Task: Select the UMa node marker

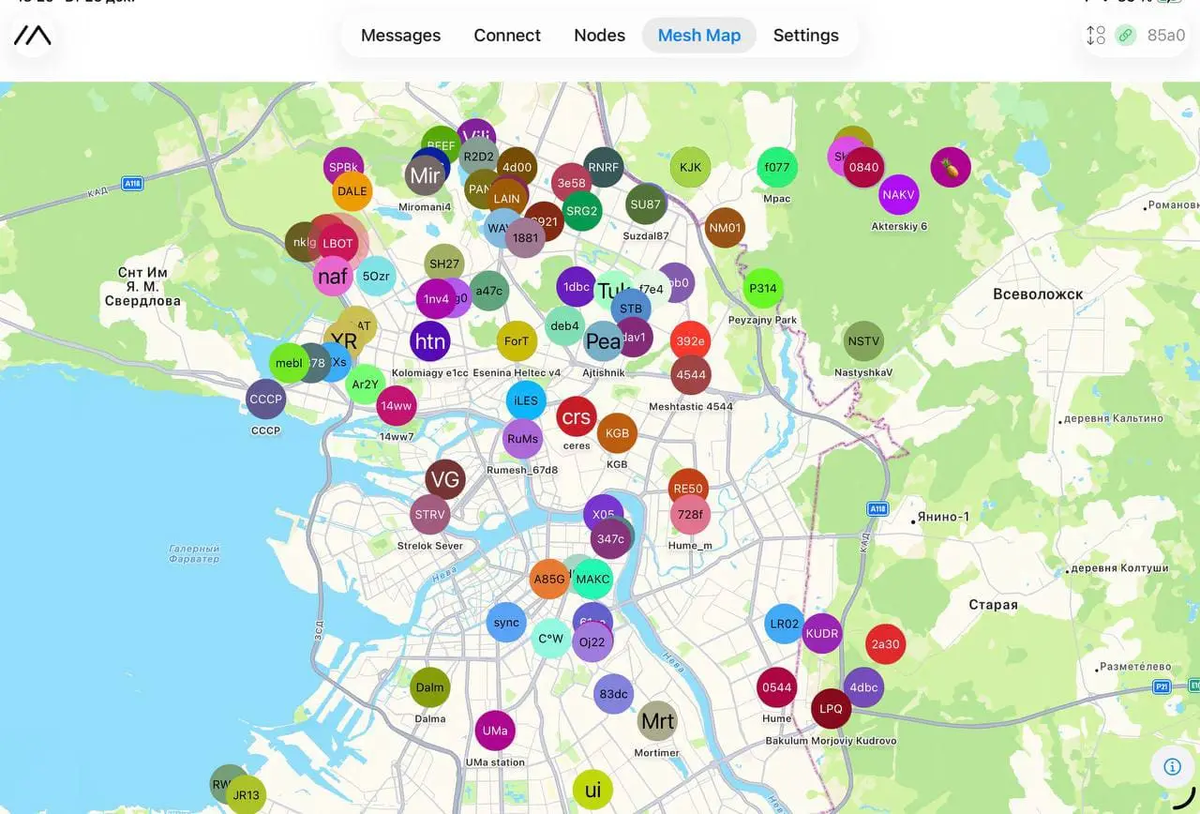Action: coord(495,731)
